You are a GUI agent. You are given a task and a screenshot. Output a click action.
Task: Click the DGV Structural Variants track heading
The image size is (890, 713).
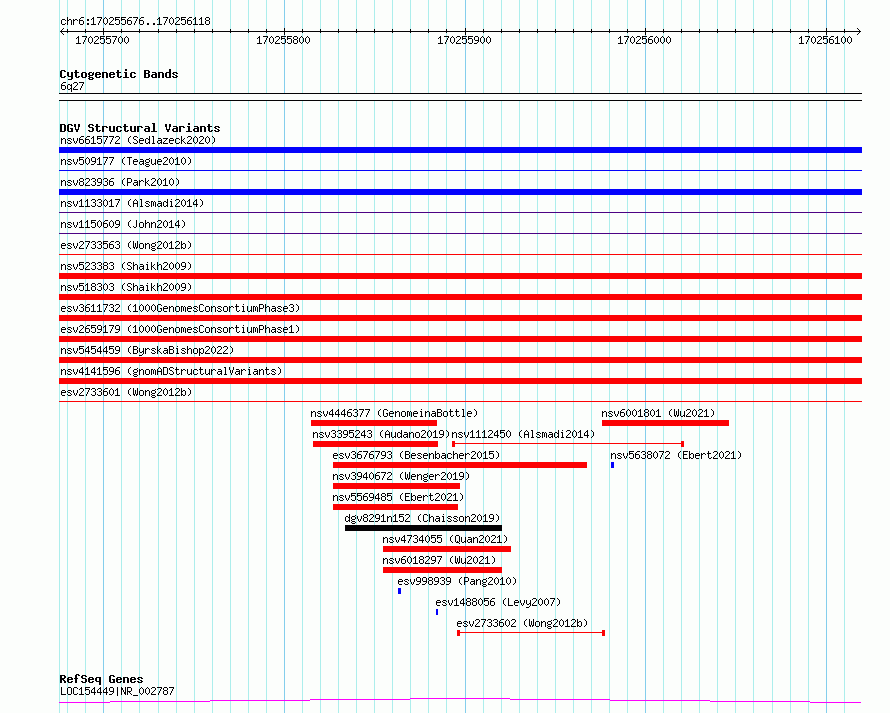(x=140, y=128)
